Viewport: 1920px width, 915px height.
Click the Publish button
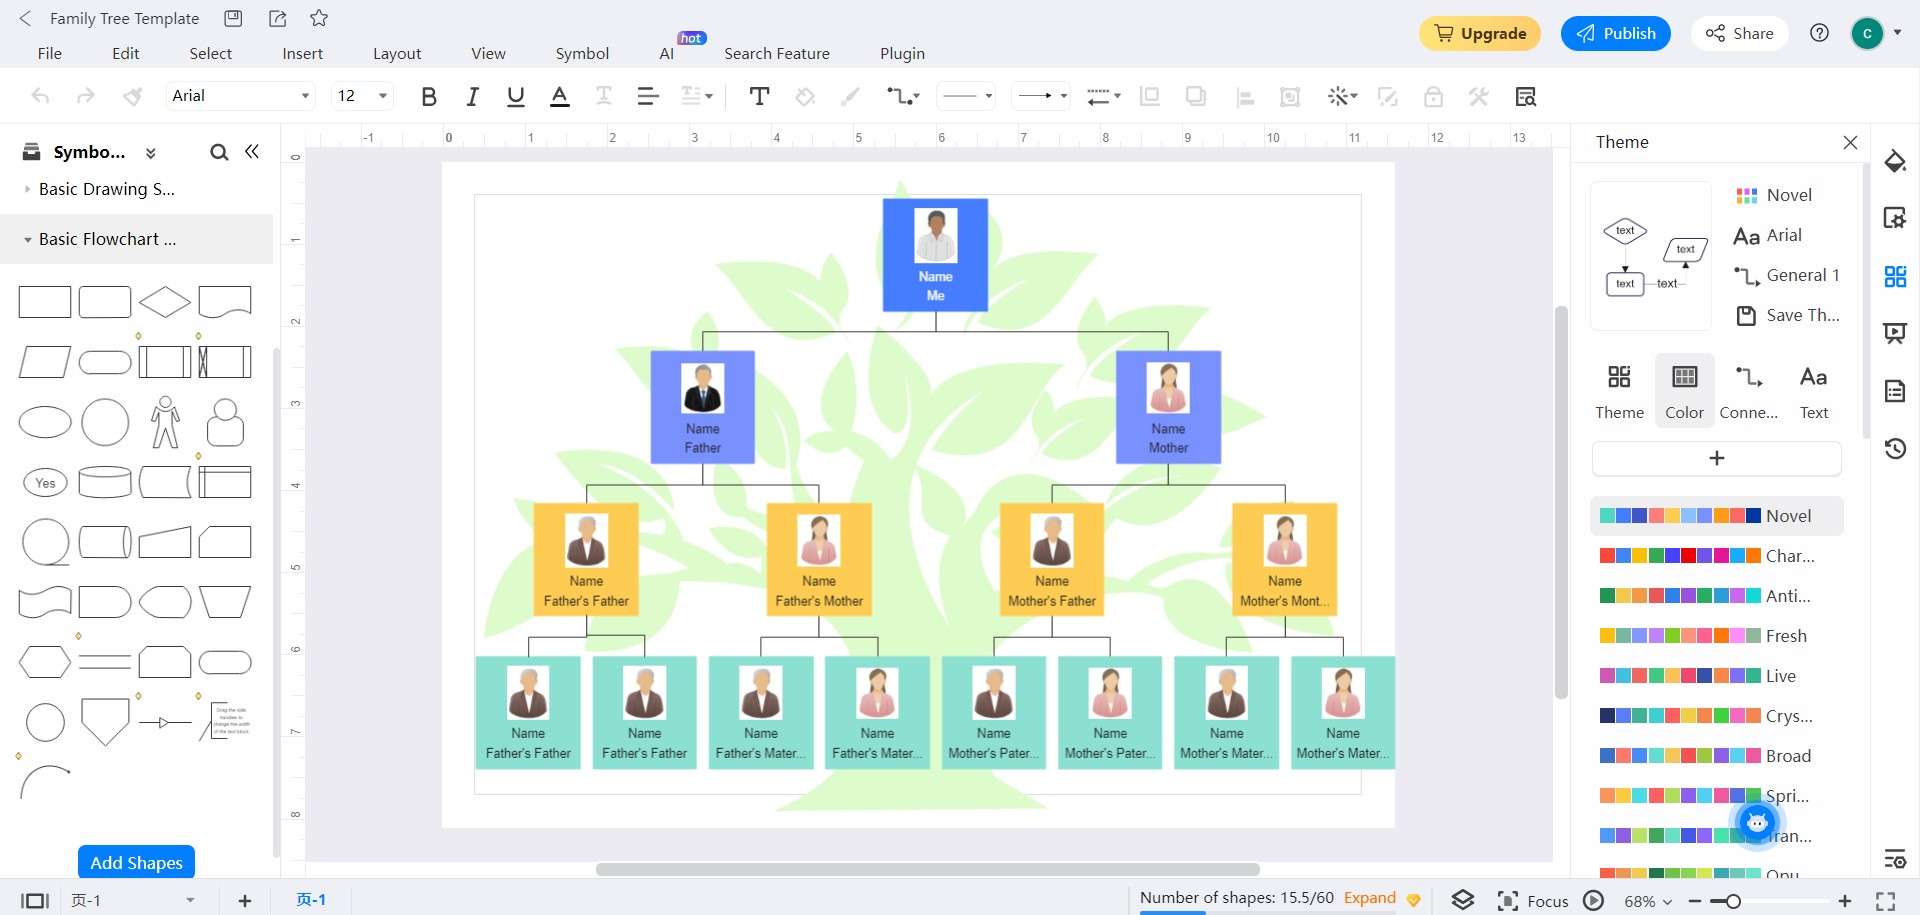[x=1616, y=33]
